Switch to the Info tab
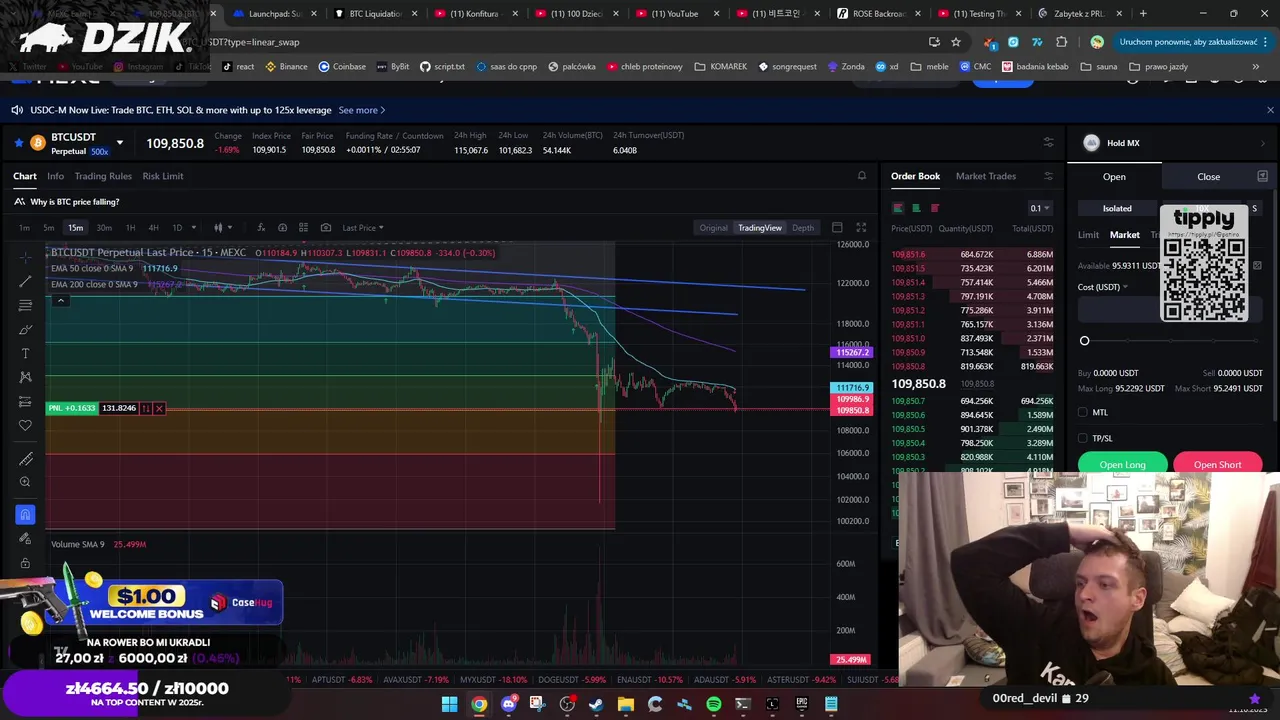 coord(55,176)
